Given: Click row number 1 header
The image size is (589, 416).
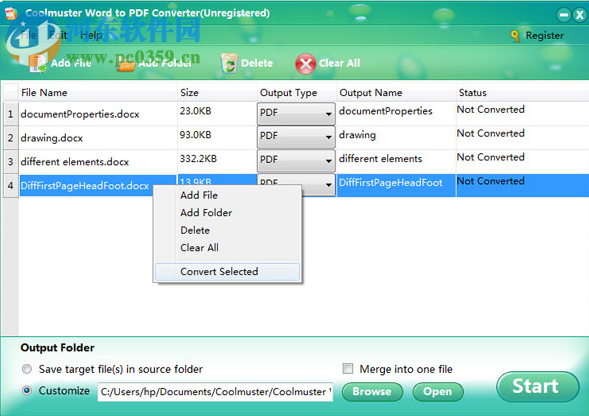Looking at the screenshot, I should coord(11,114).
